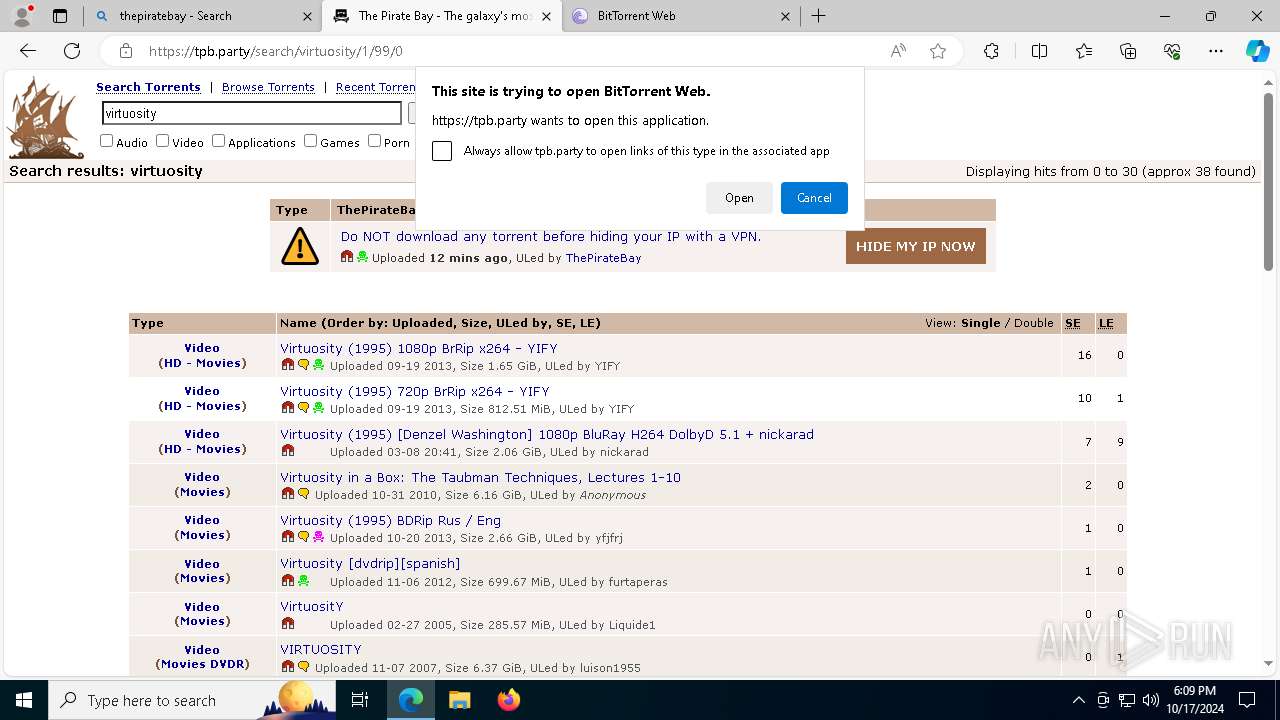Open the Favorites list icon in toolbar
Image resolution: width=1280 pixels, height=720 pixels.
pyautogui.click(x=1084, y=51)
